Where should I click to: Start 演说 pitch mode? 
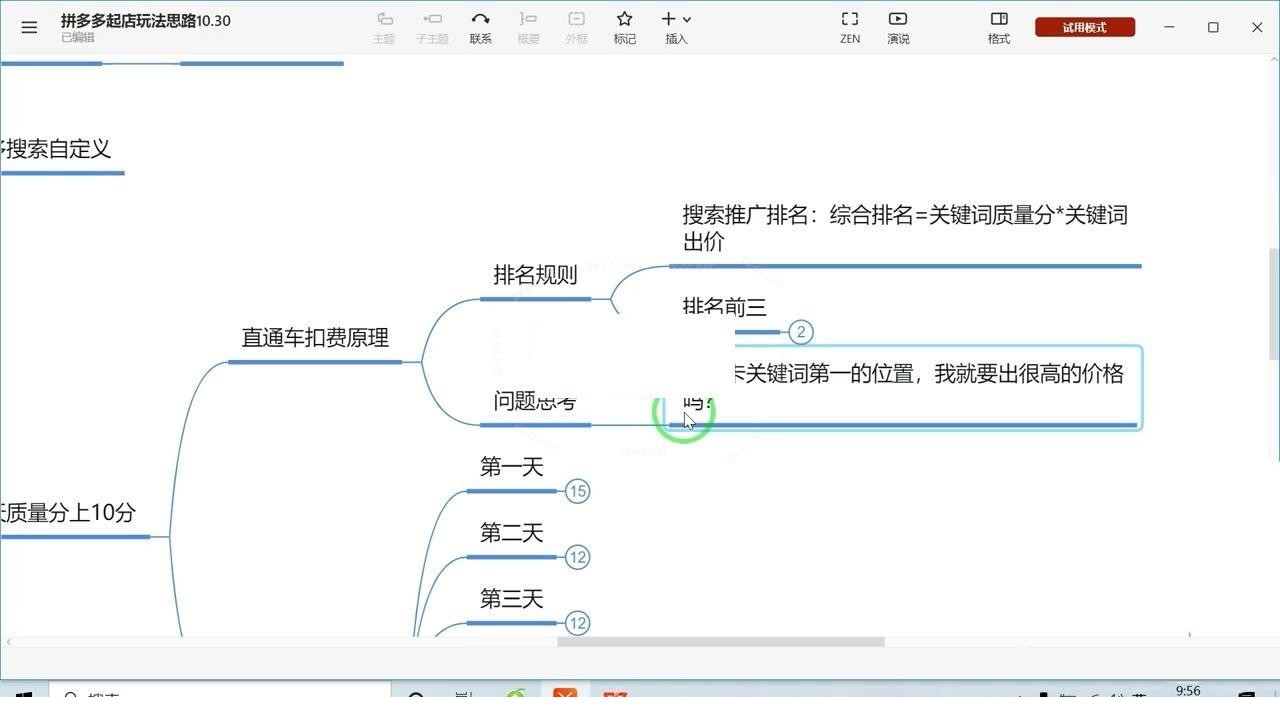(x=898, y=28)
